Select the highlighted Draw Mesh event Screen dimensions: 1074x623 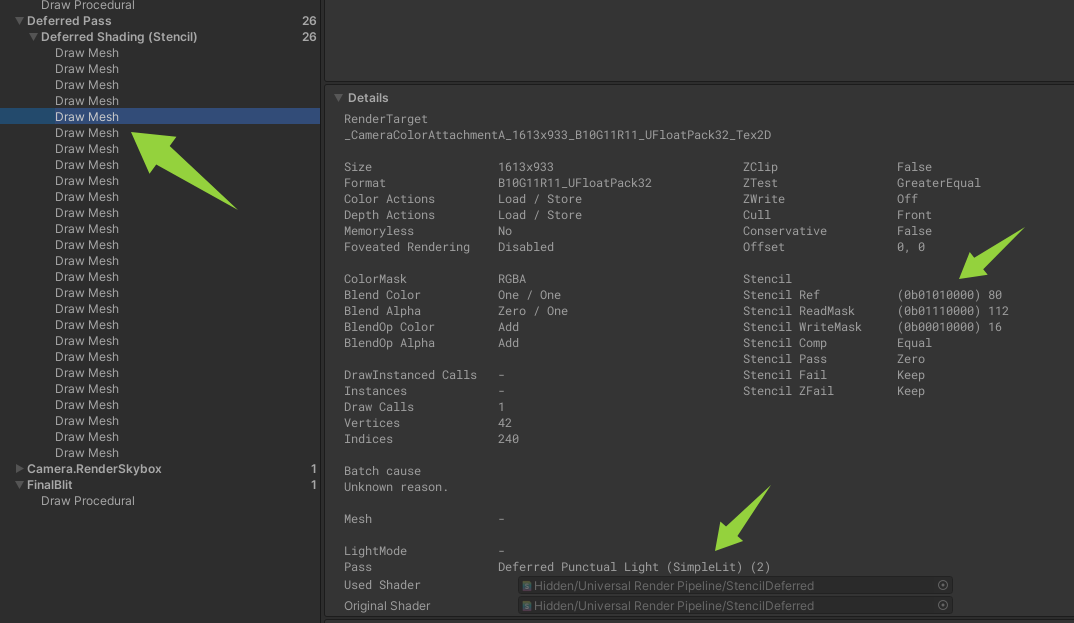click(87, 117)
